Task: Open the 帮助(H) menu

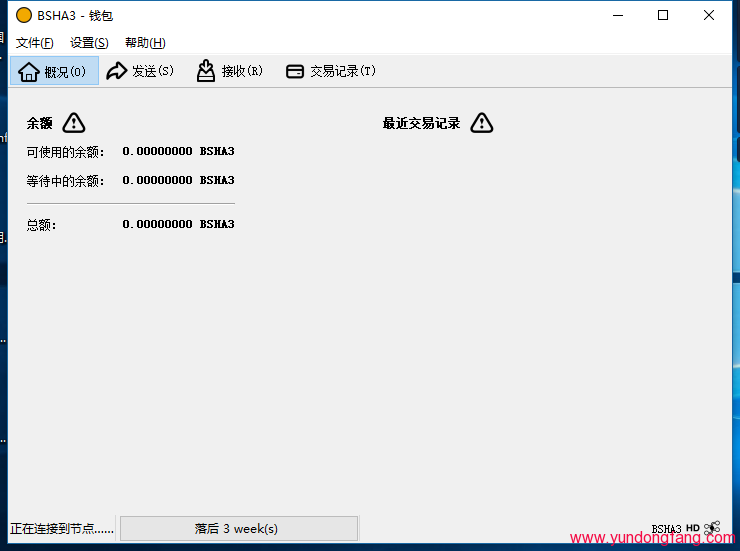Action: (145, 43)
